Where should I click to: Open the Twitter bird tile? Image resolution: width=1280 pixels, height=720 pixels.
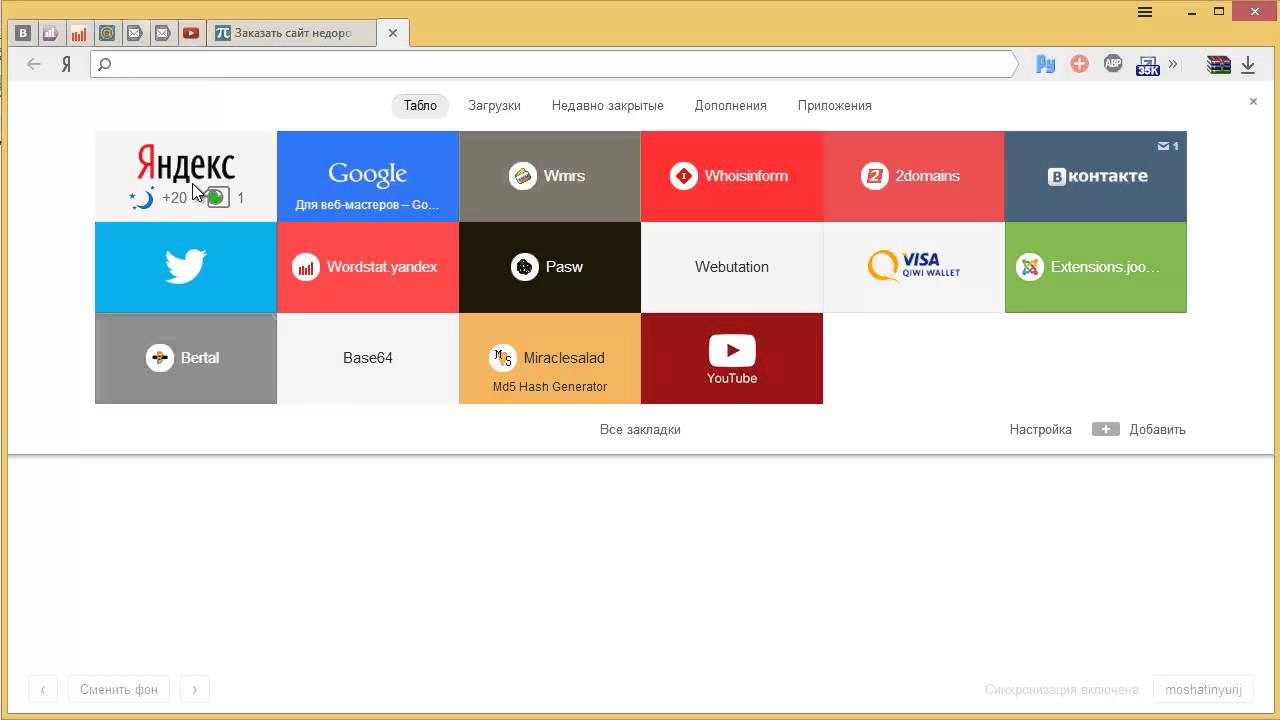[x=186, y=267]
